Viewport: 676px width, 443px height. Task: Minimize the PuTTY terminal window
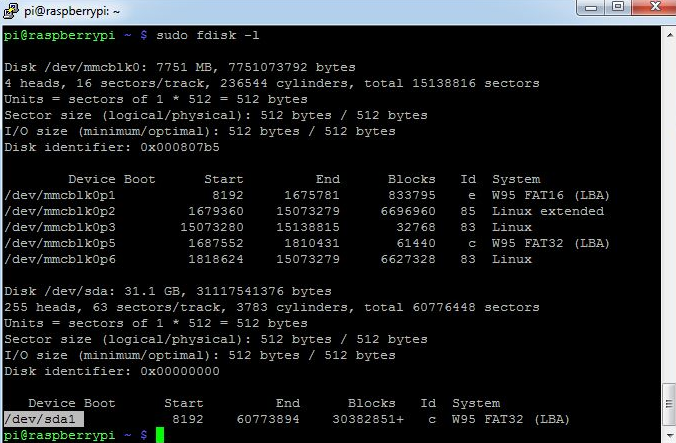[x=591, y=7]
